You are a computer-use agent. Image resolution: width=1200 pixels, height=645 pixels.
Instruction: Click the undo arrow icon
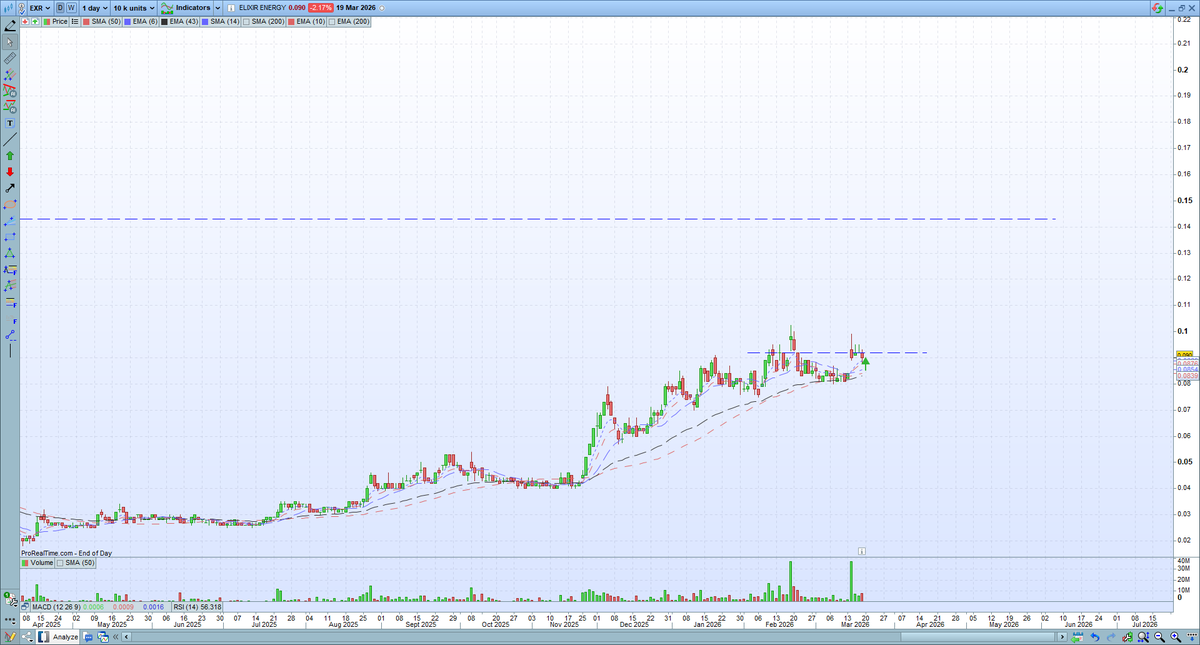[1095, 637]
